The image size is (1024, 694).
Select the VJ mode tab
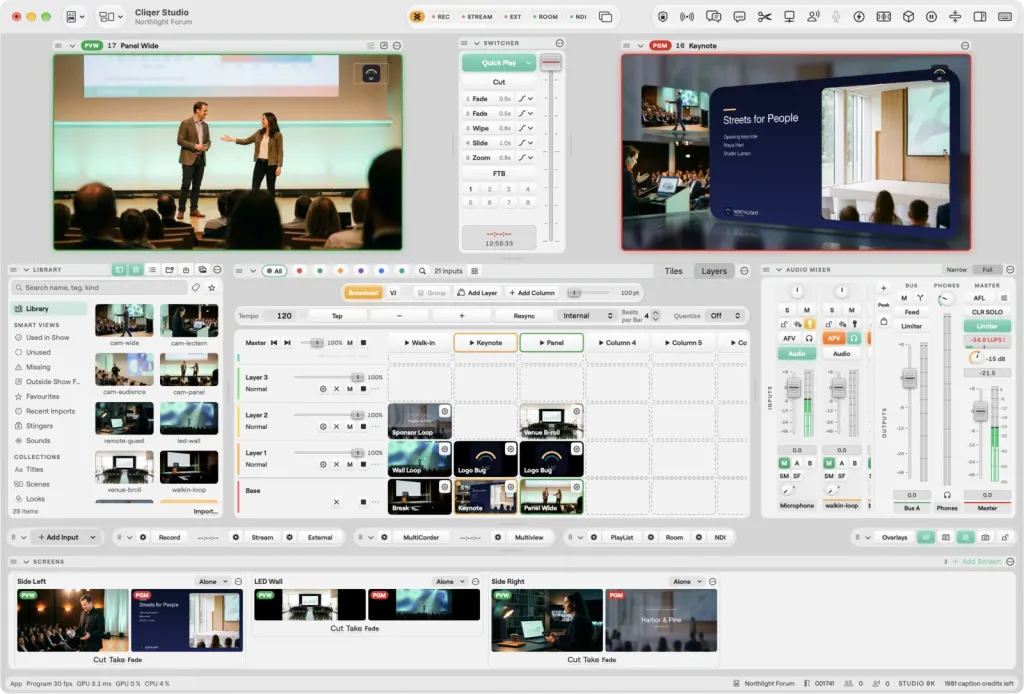pos(393,293)
